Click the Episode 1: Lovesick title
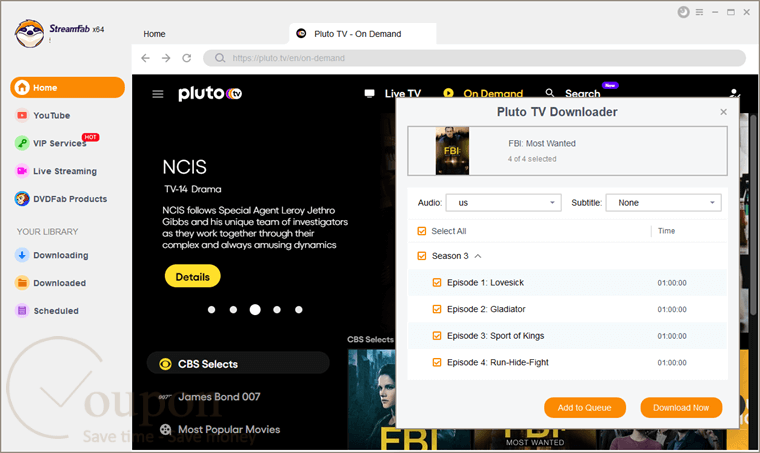 pyautogui.click(x=485, y=282)
